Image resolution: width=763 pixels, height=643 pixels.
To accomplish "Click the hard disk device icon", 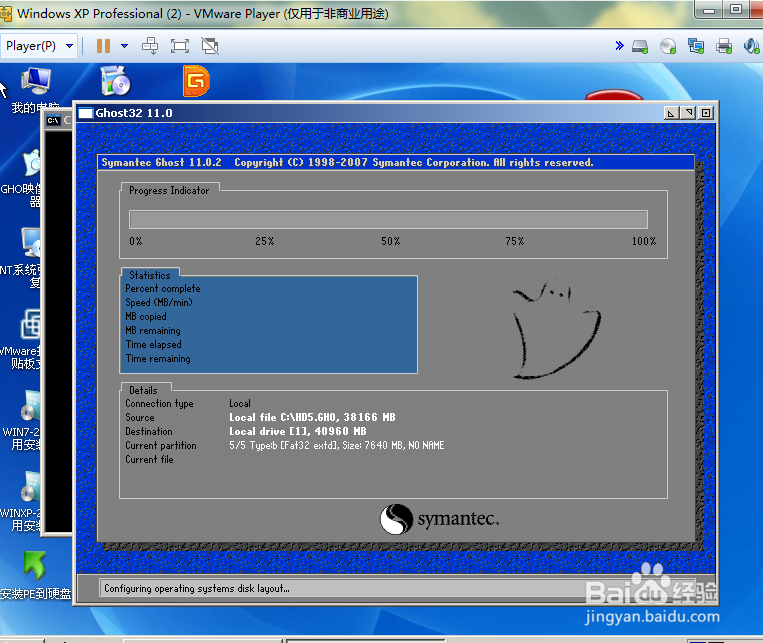I will [640, 46].
